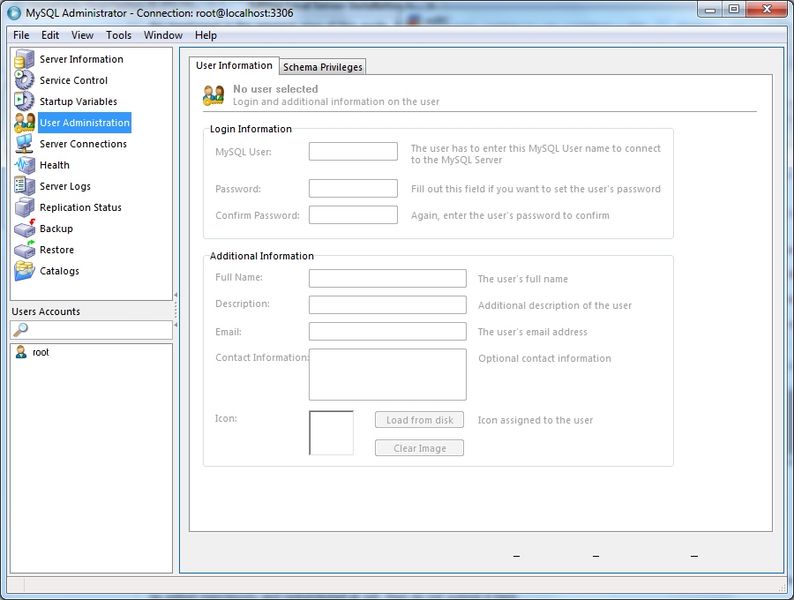This screenshot has width=794, height=600.
Task: Open the Service Control section
Action: (x=73, y=81)
